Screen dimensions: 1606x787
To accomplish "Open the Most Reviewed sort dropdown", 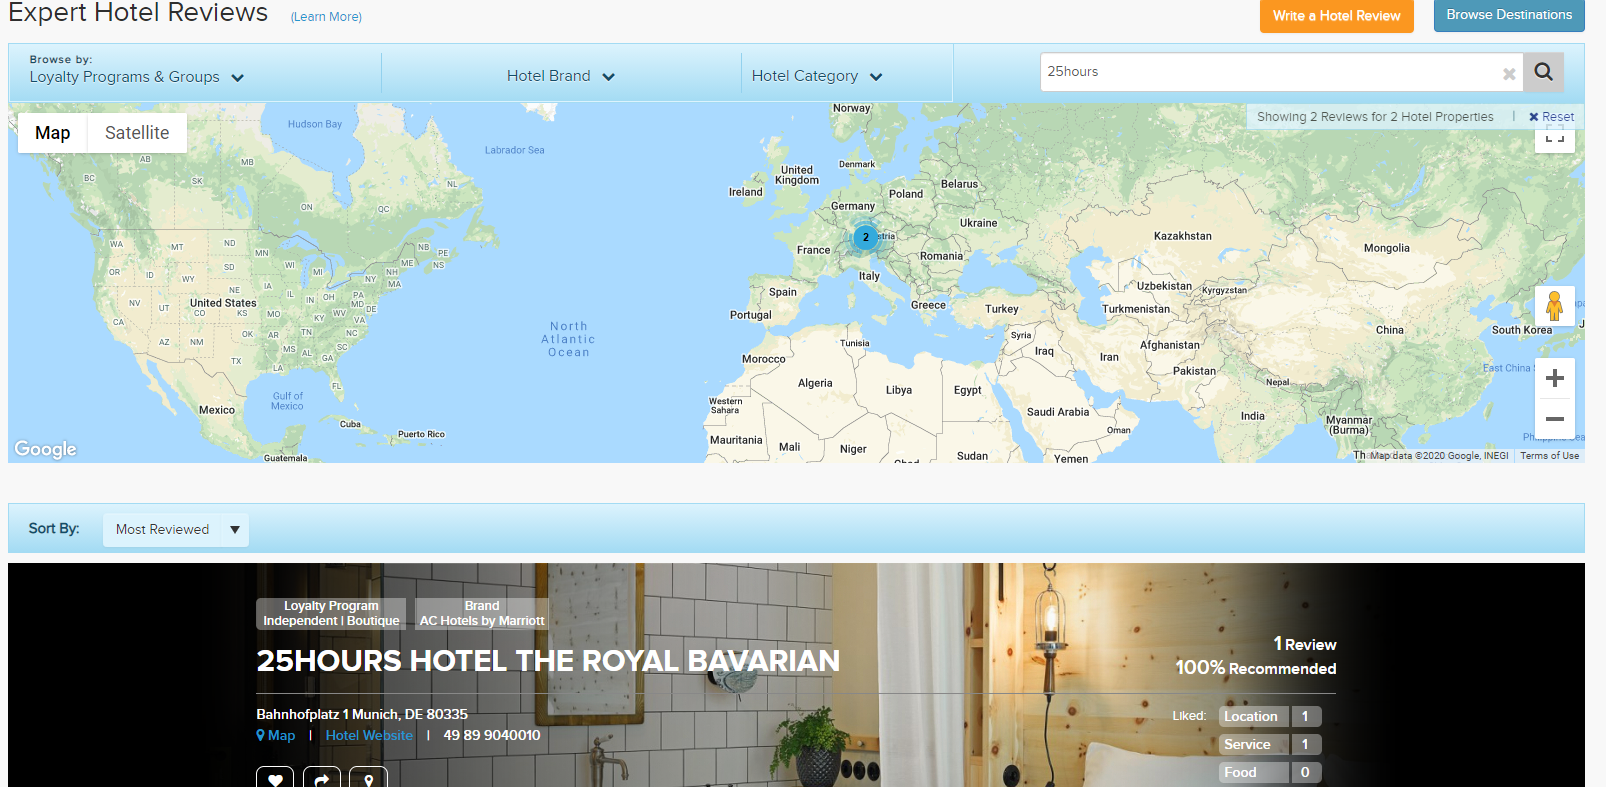I will pos(176,529).
